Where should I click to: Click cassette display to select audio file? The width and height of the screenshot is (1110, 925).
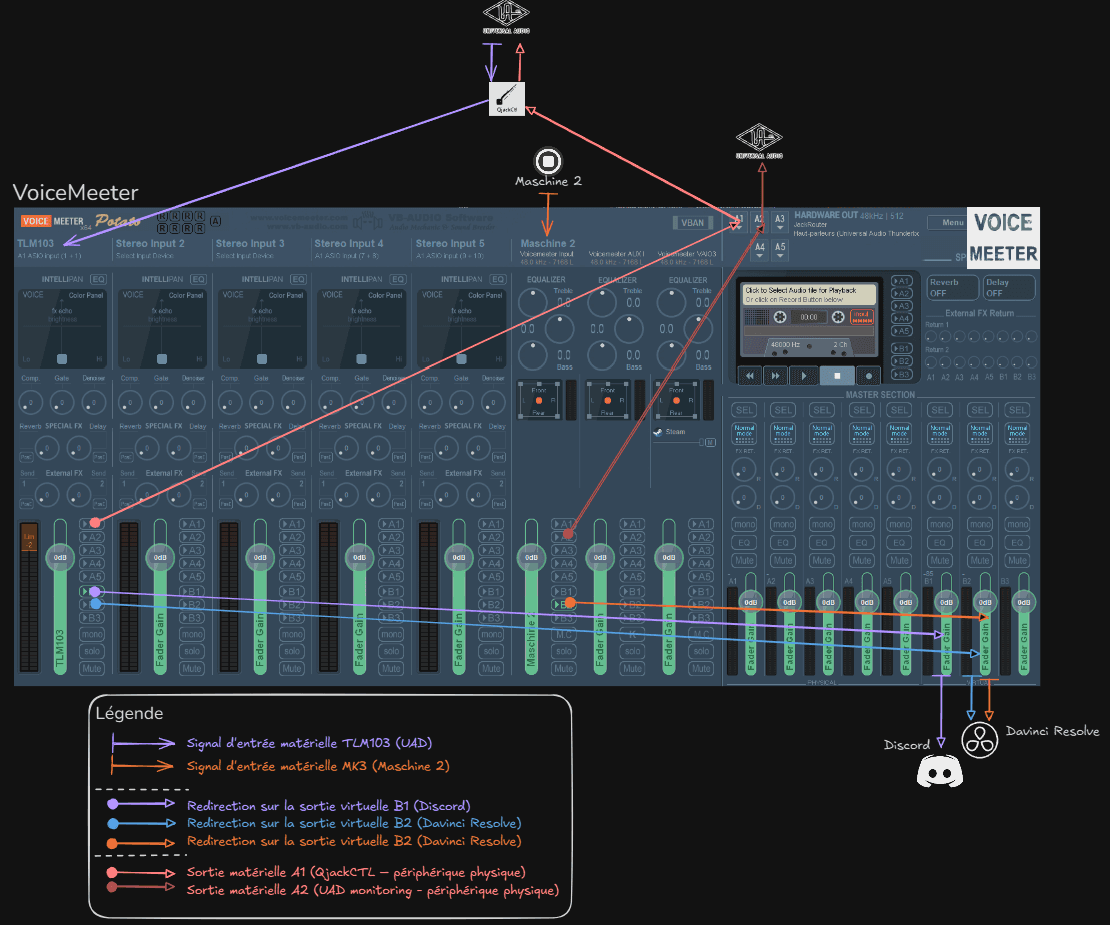point(809,294)
